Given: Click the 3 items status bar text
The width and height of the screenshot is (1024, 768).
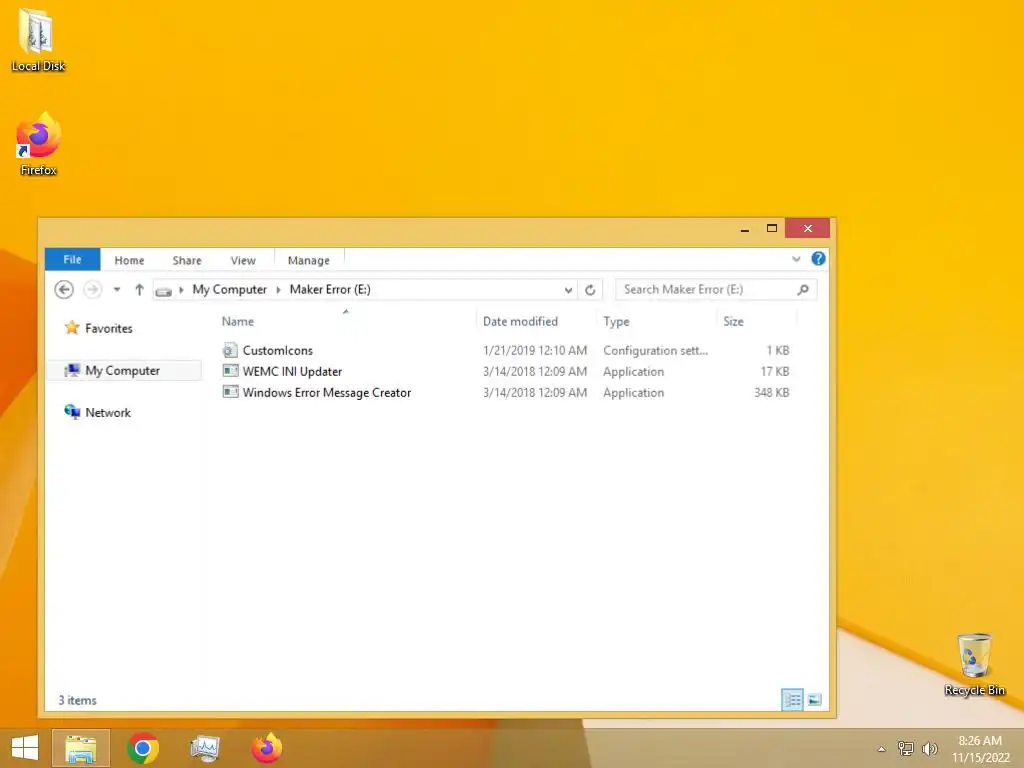Looking at the screenshot, I should point(77,700).
